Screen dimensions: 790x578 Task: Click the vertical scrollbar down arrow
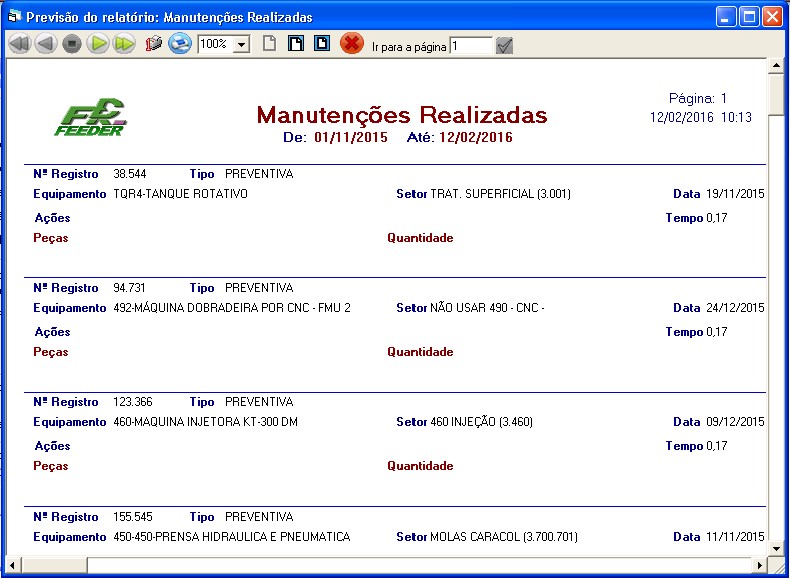click(776, 549)
